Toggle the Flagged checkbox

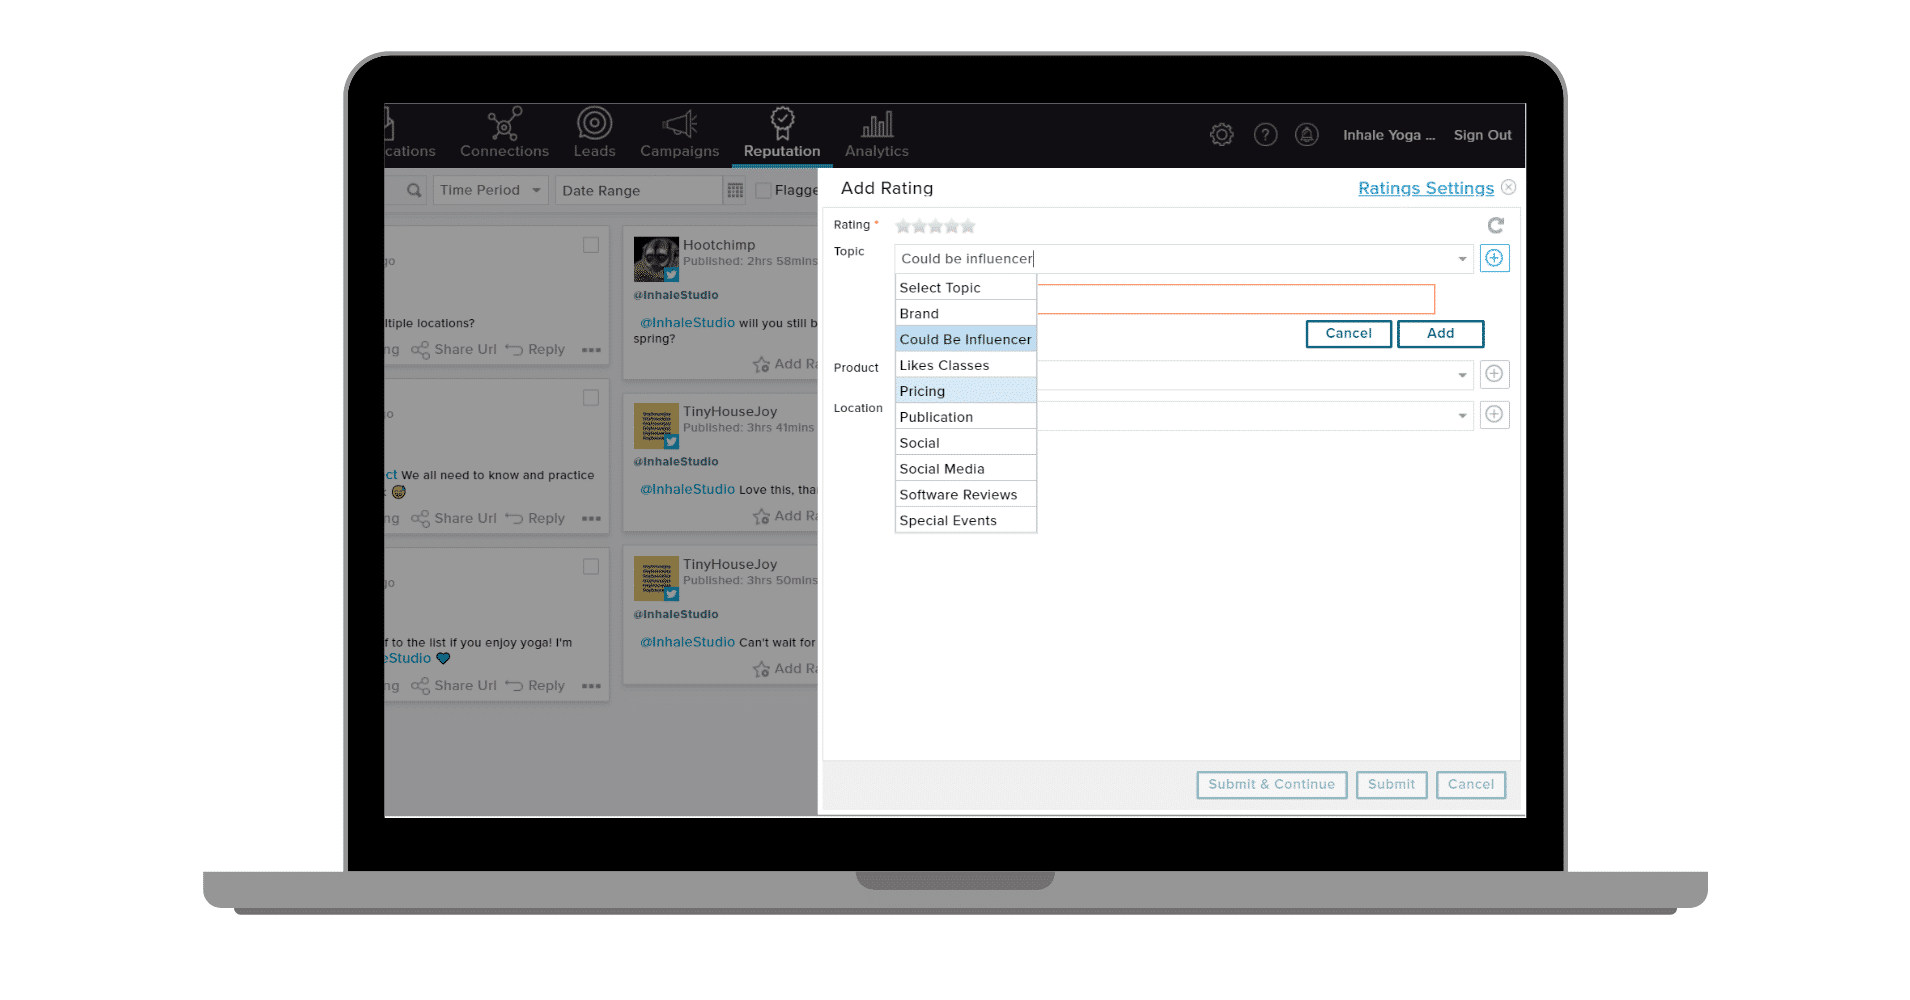(x=764, y=191)
